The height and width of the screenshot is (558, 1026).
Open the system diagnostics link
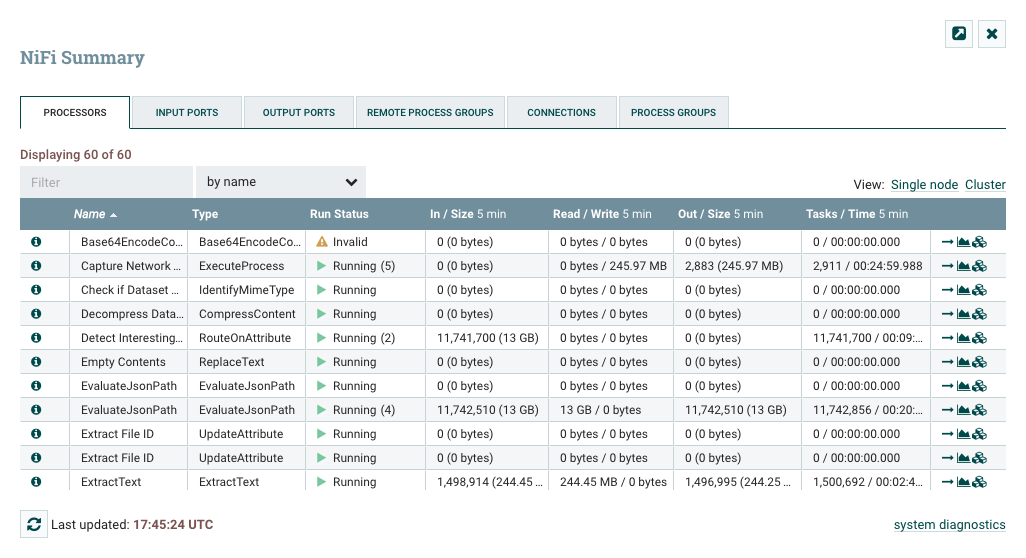click(x=949, y=525)
